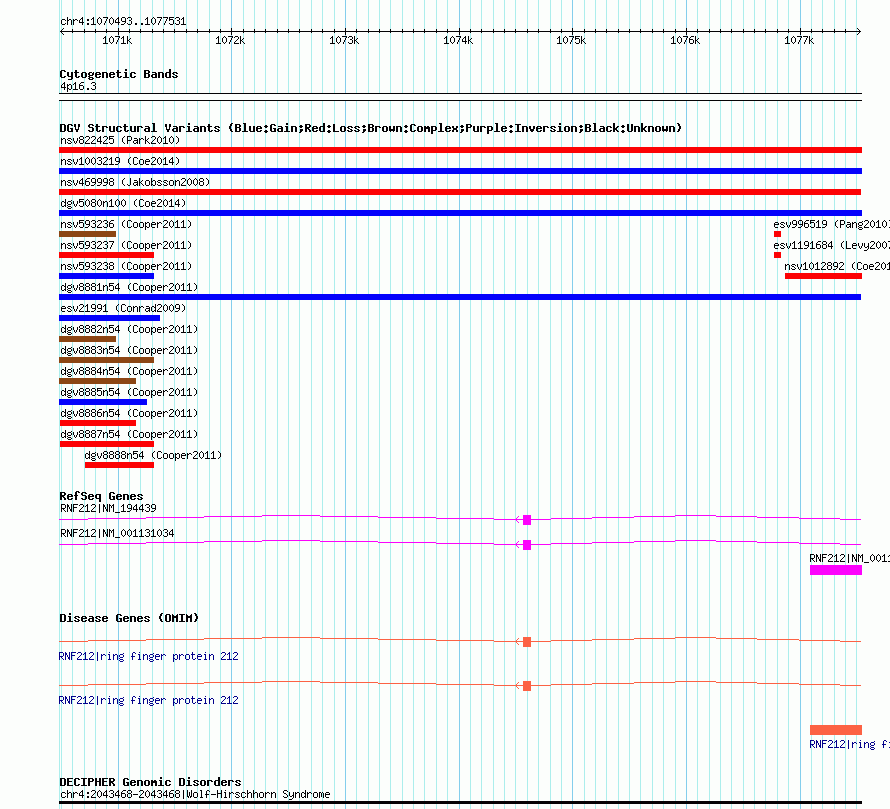
Task: Click the 1074k ruler tick label
Action: (x=458, y=40)
